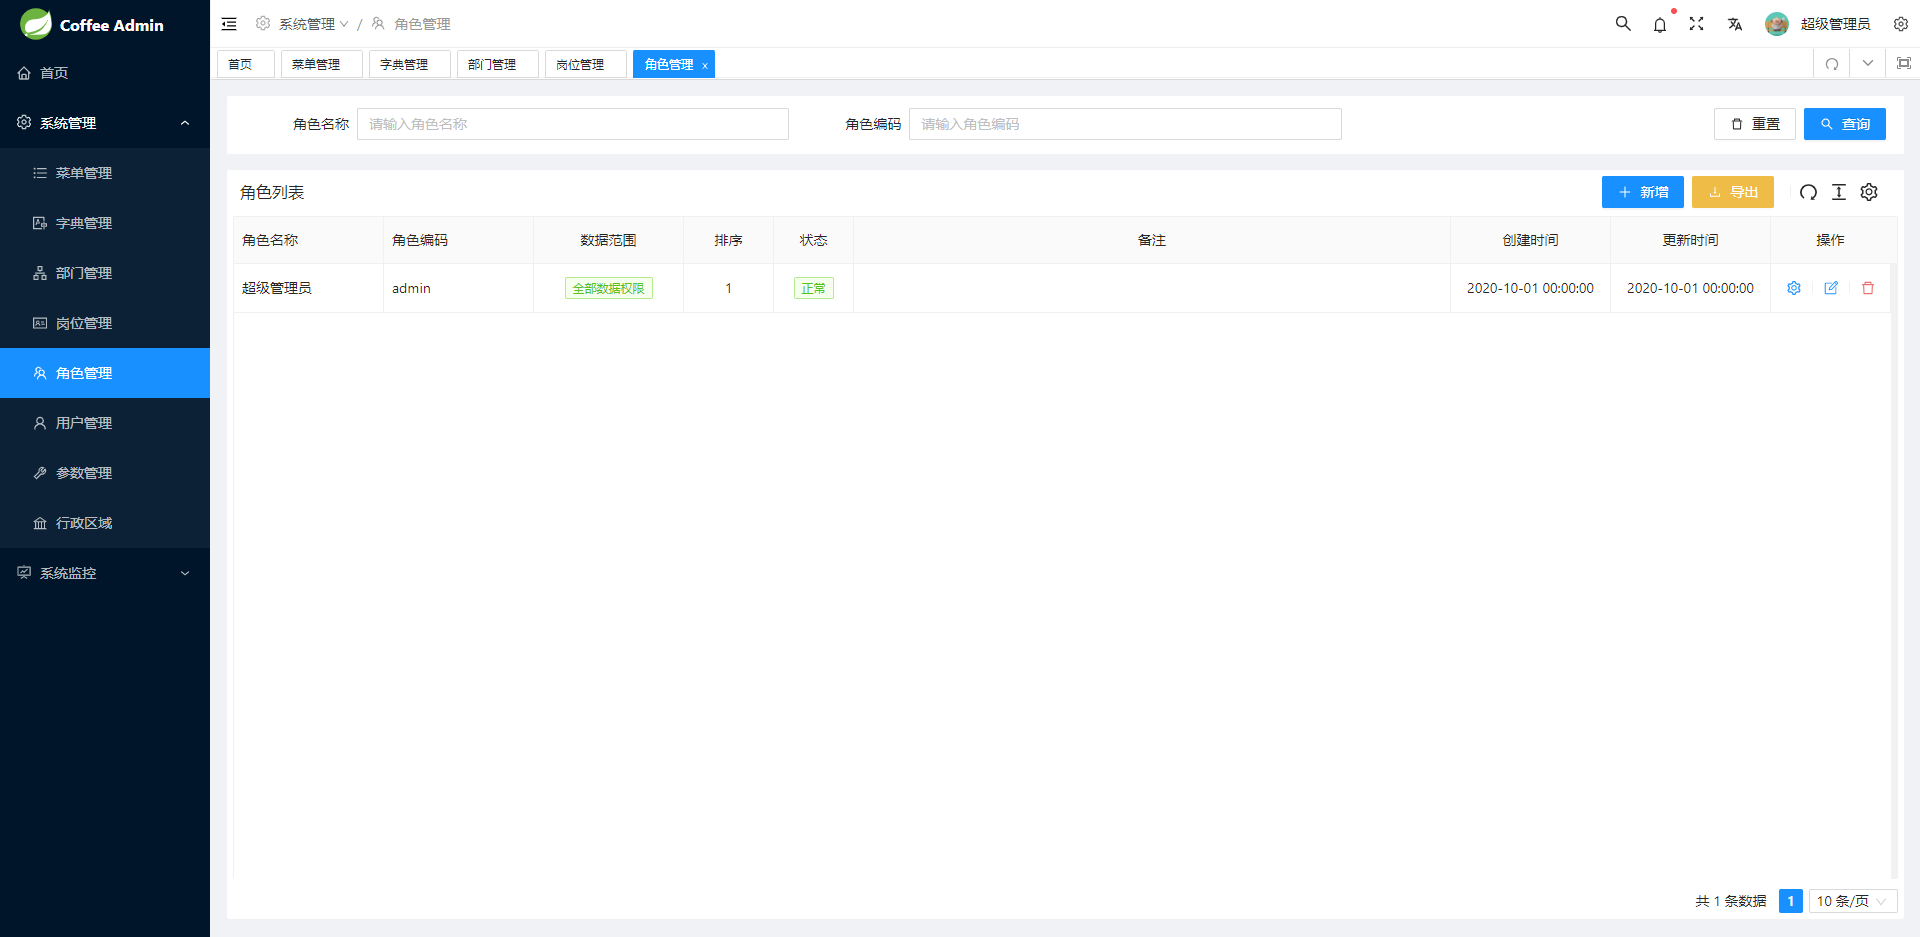Click the 查询 search button
This screenshot has height=937, width=1920.
click(1844, 124)
